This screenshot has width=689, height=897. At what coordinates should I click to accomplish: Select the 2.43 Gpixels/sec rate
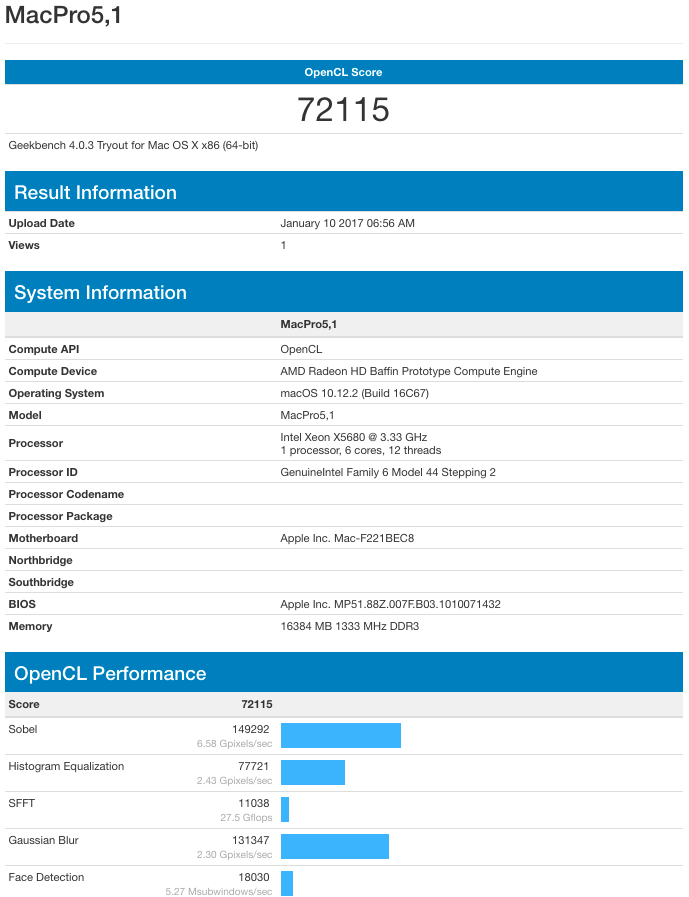point(235,781)
